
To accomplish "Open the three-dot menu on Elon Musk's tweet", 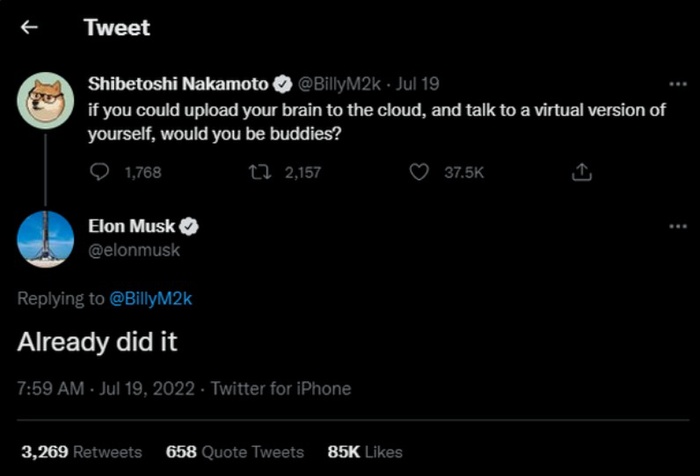I will pos(677,227).
